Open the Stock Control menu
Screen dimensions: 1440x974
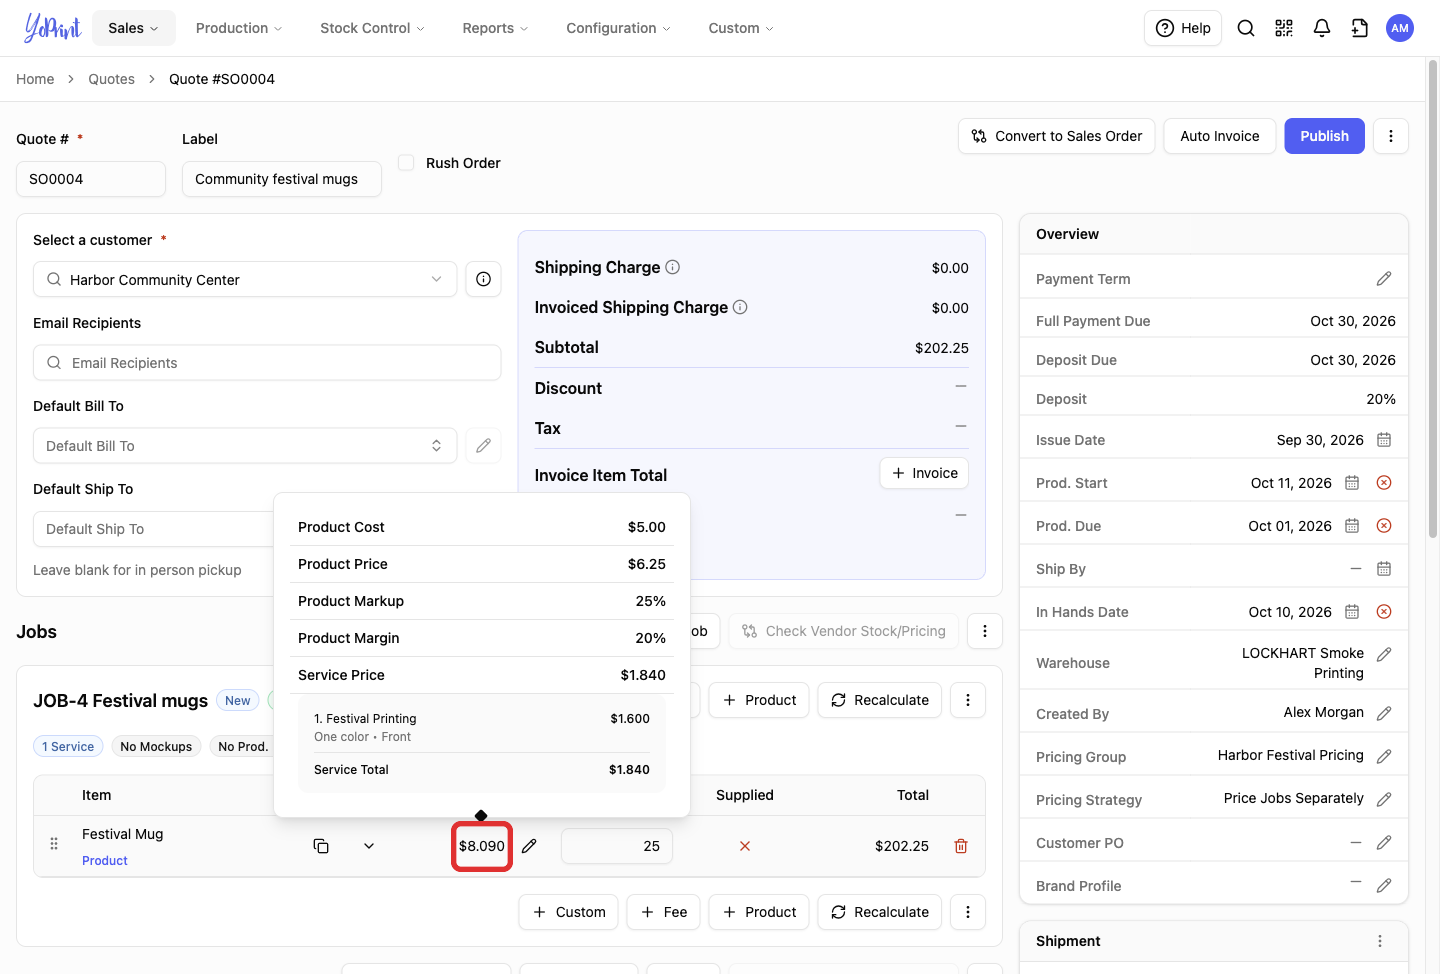(372, 28)
